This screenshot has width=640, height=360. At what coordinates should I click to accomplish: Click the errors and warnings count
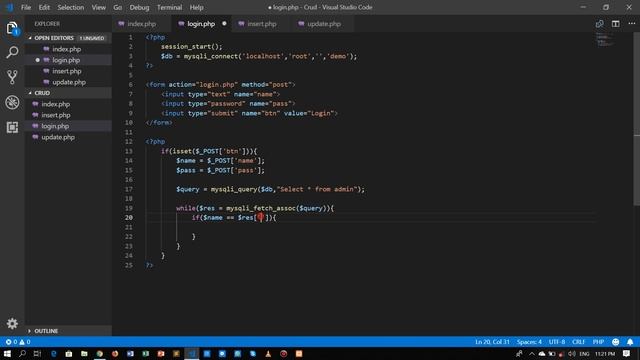point(18,342)
